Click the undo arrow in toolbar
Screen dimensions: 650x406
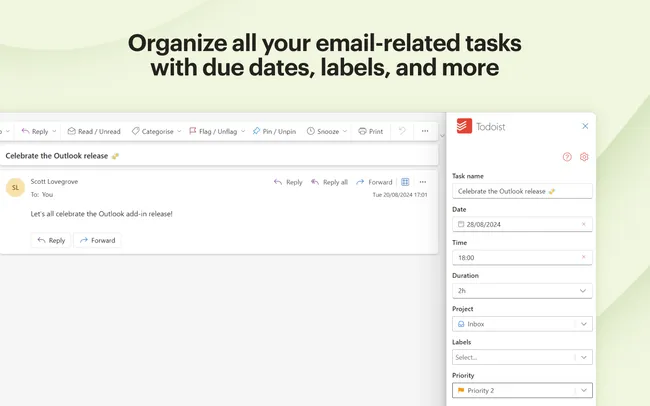(402, 131)
